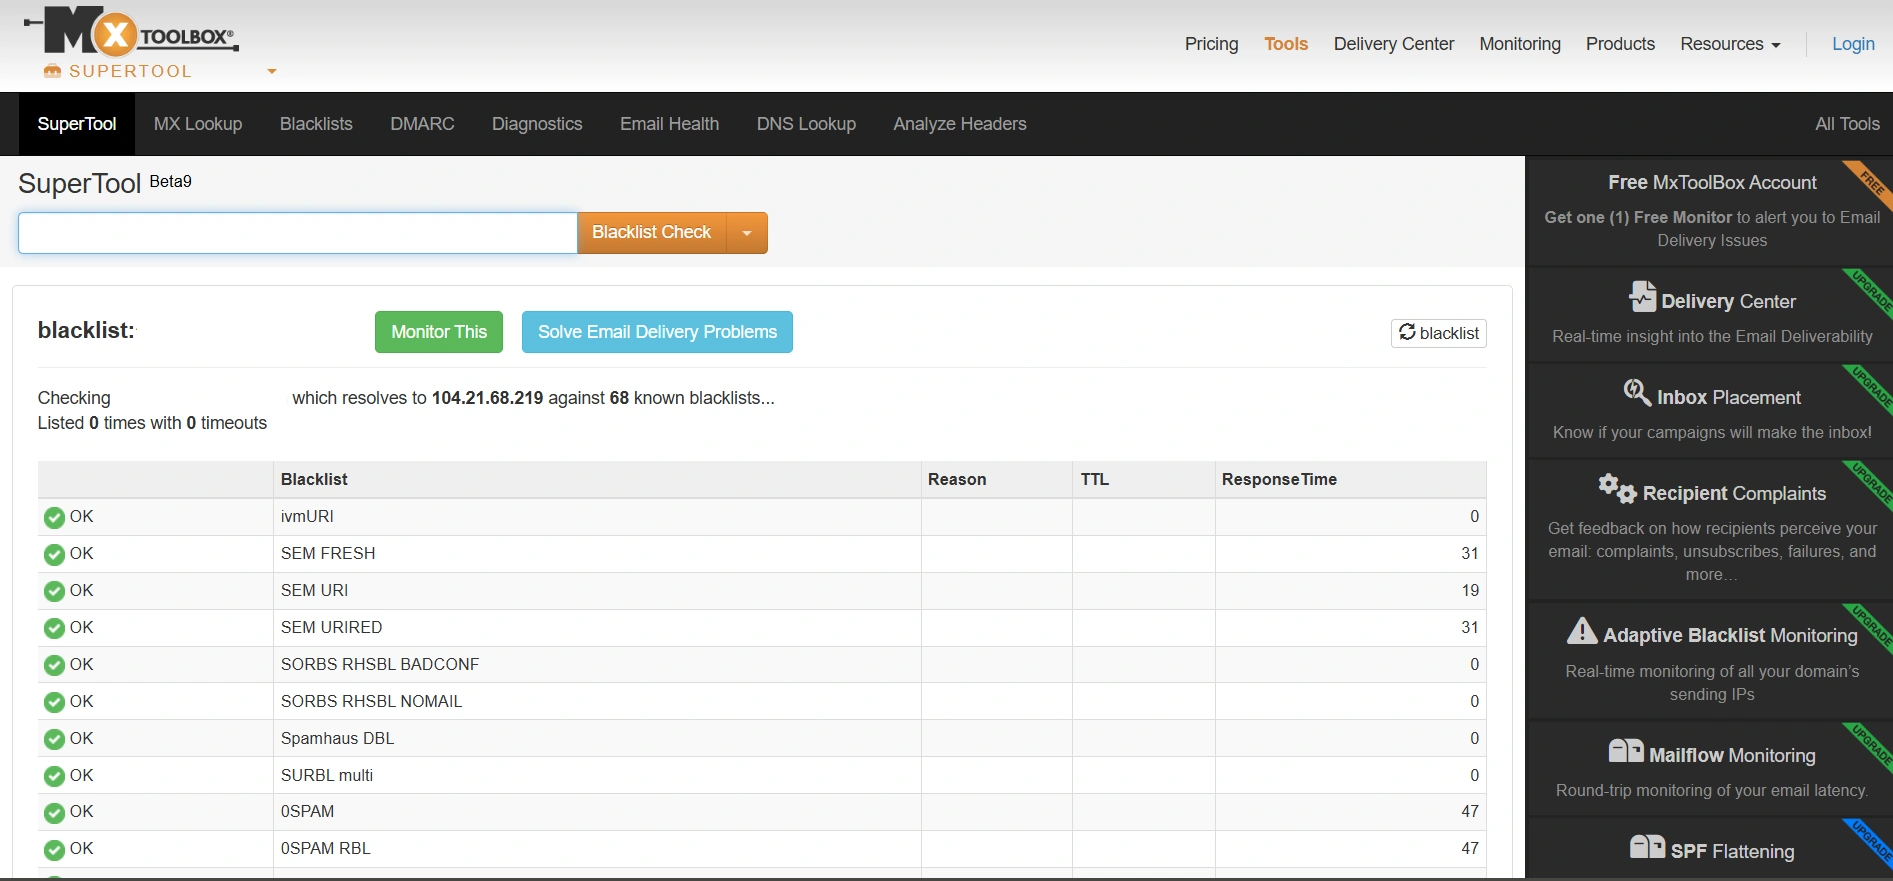Expand the Resources menu
Viewport: 1893px width, 881px height.
pos(1730,44)
